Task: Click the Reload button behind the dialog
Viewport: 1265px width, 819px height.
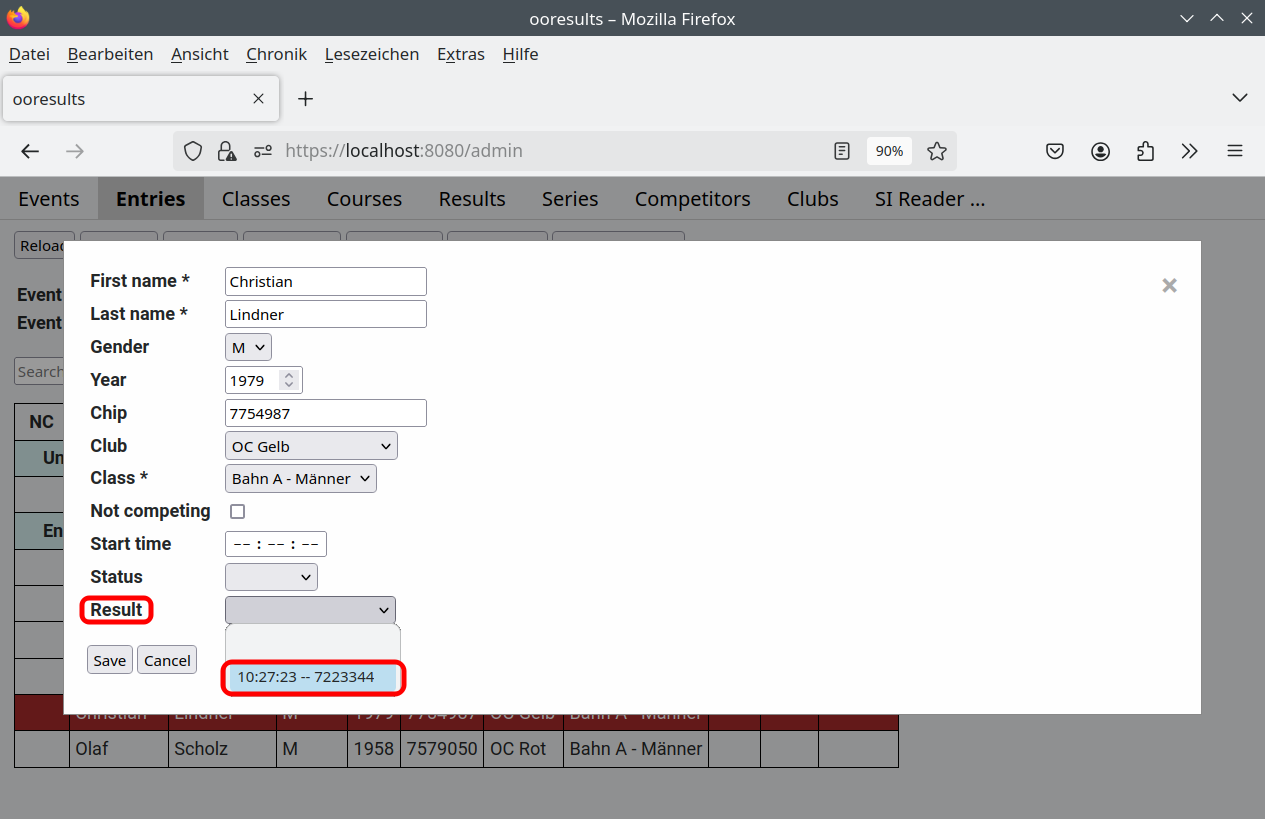Action: pos(41,245)
